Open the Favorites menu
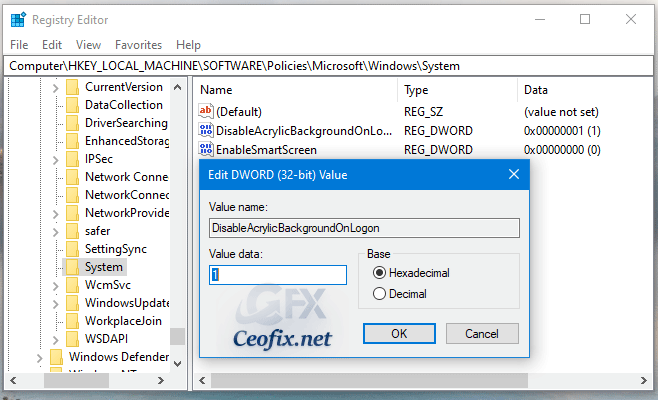Viewport: 658px width, 400px height. [138, 45]
